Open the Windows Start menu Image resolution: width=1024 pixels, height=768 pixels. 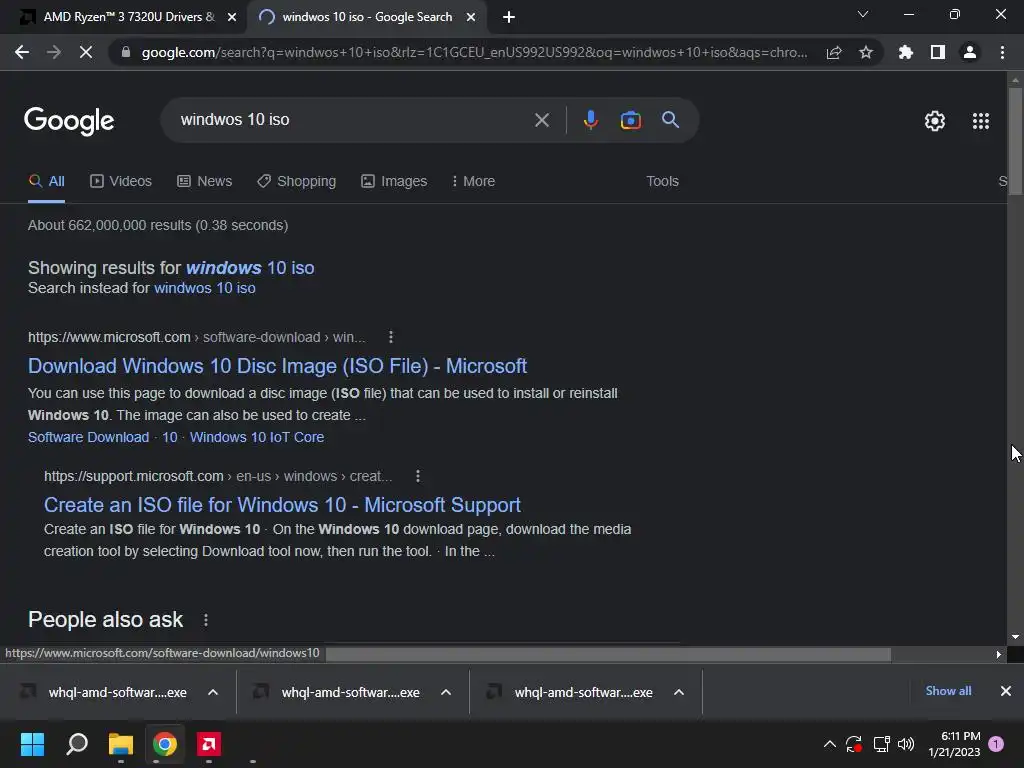tap(33, 744)
